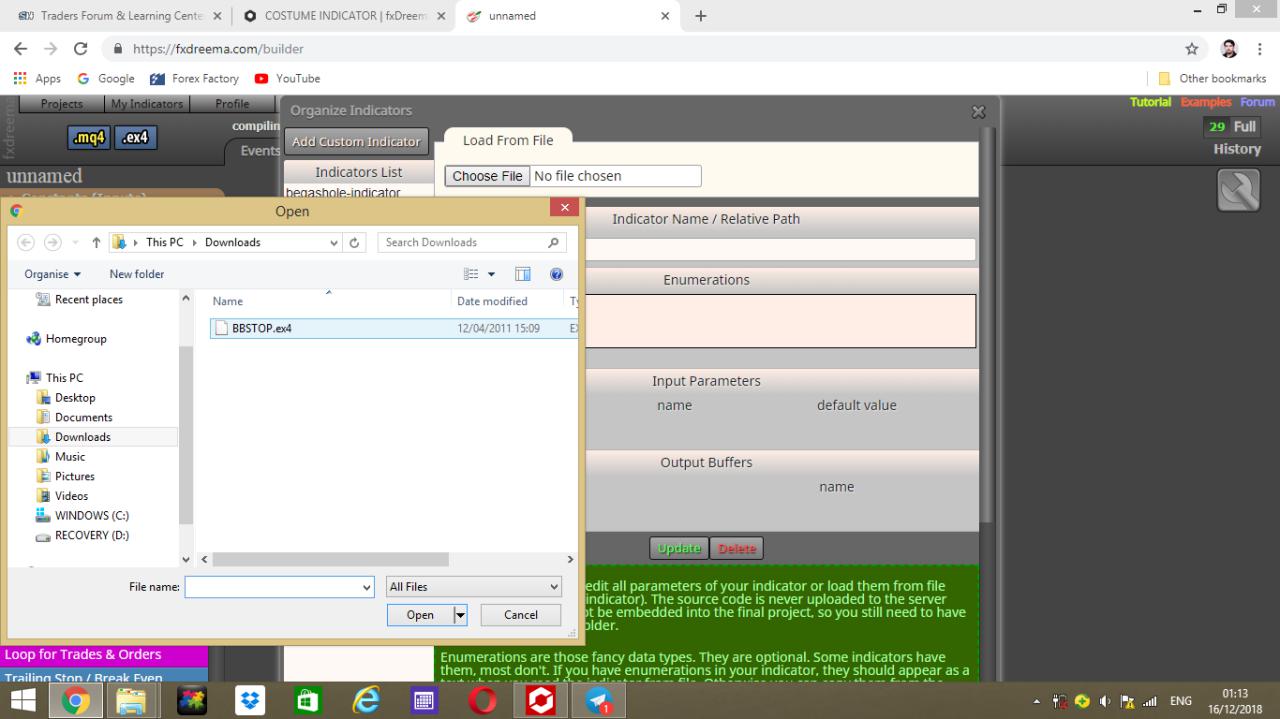This screenshot has height=719, width=1280.
Task: Export project with the .ex4 button
Action: 134,138
